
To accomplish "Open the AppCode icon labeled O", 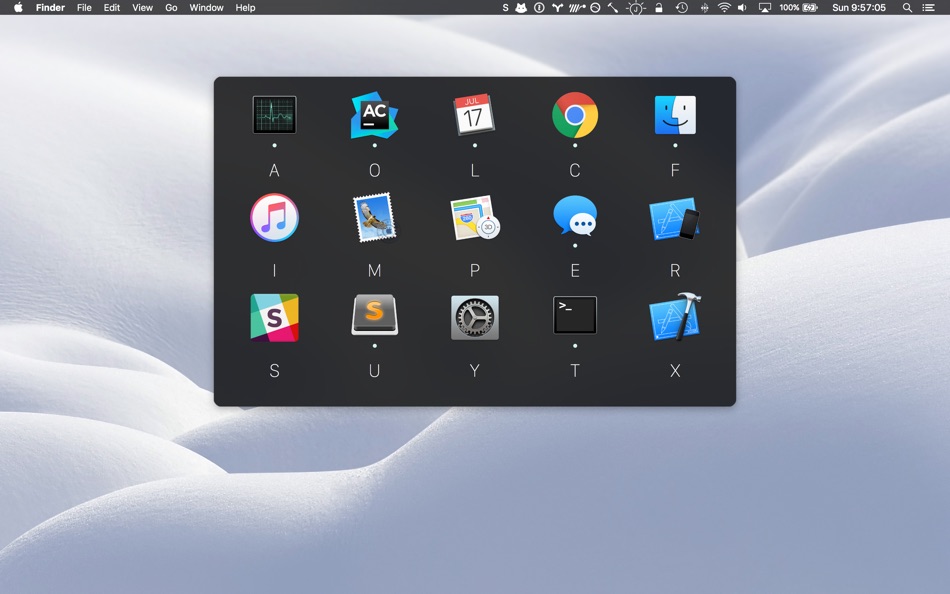I will click(374, 115).
